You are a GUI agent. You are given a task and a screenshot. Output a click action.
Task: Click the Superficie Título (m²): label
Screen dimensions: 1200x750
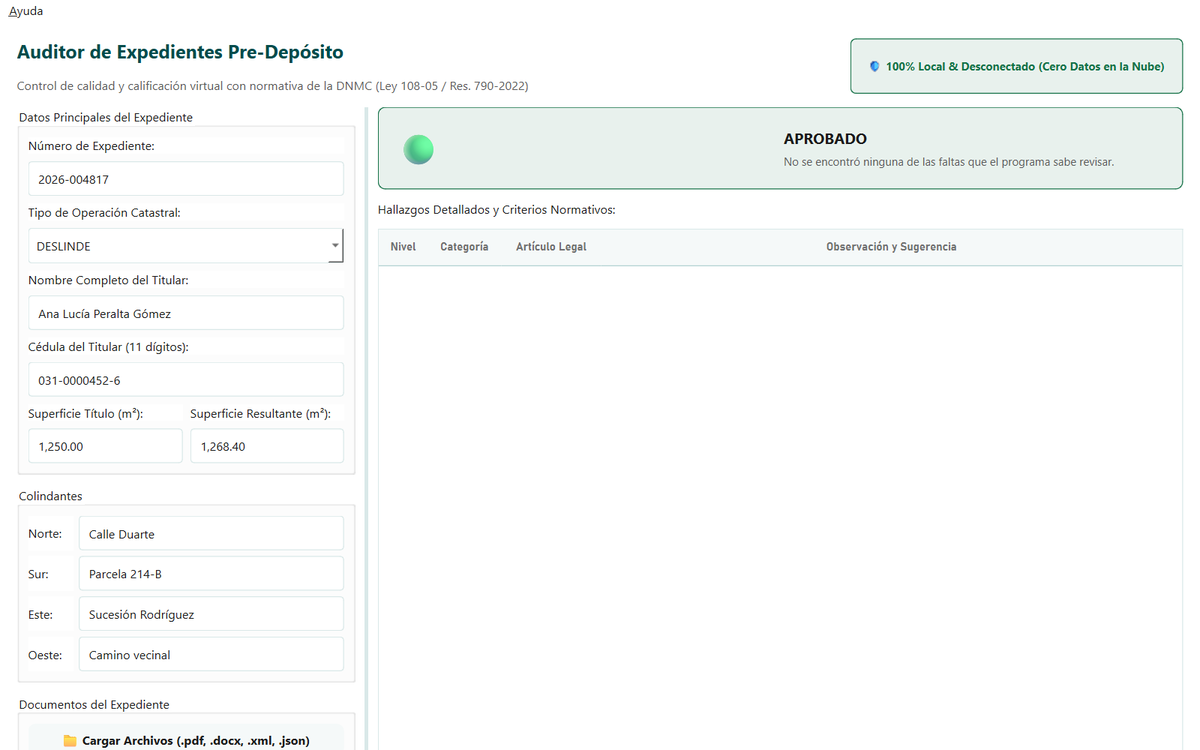86,413
